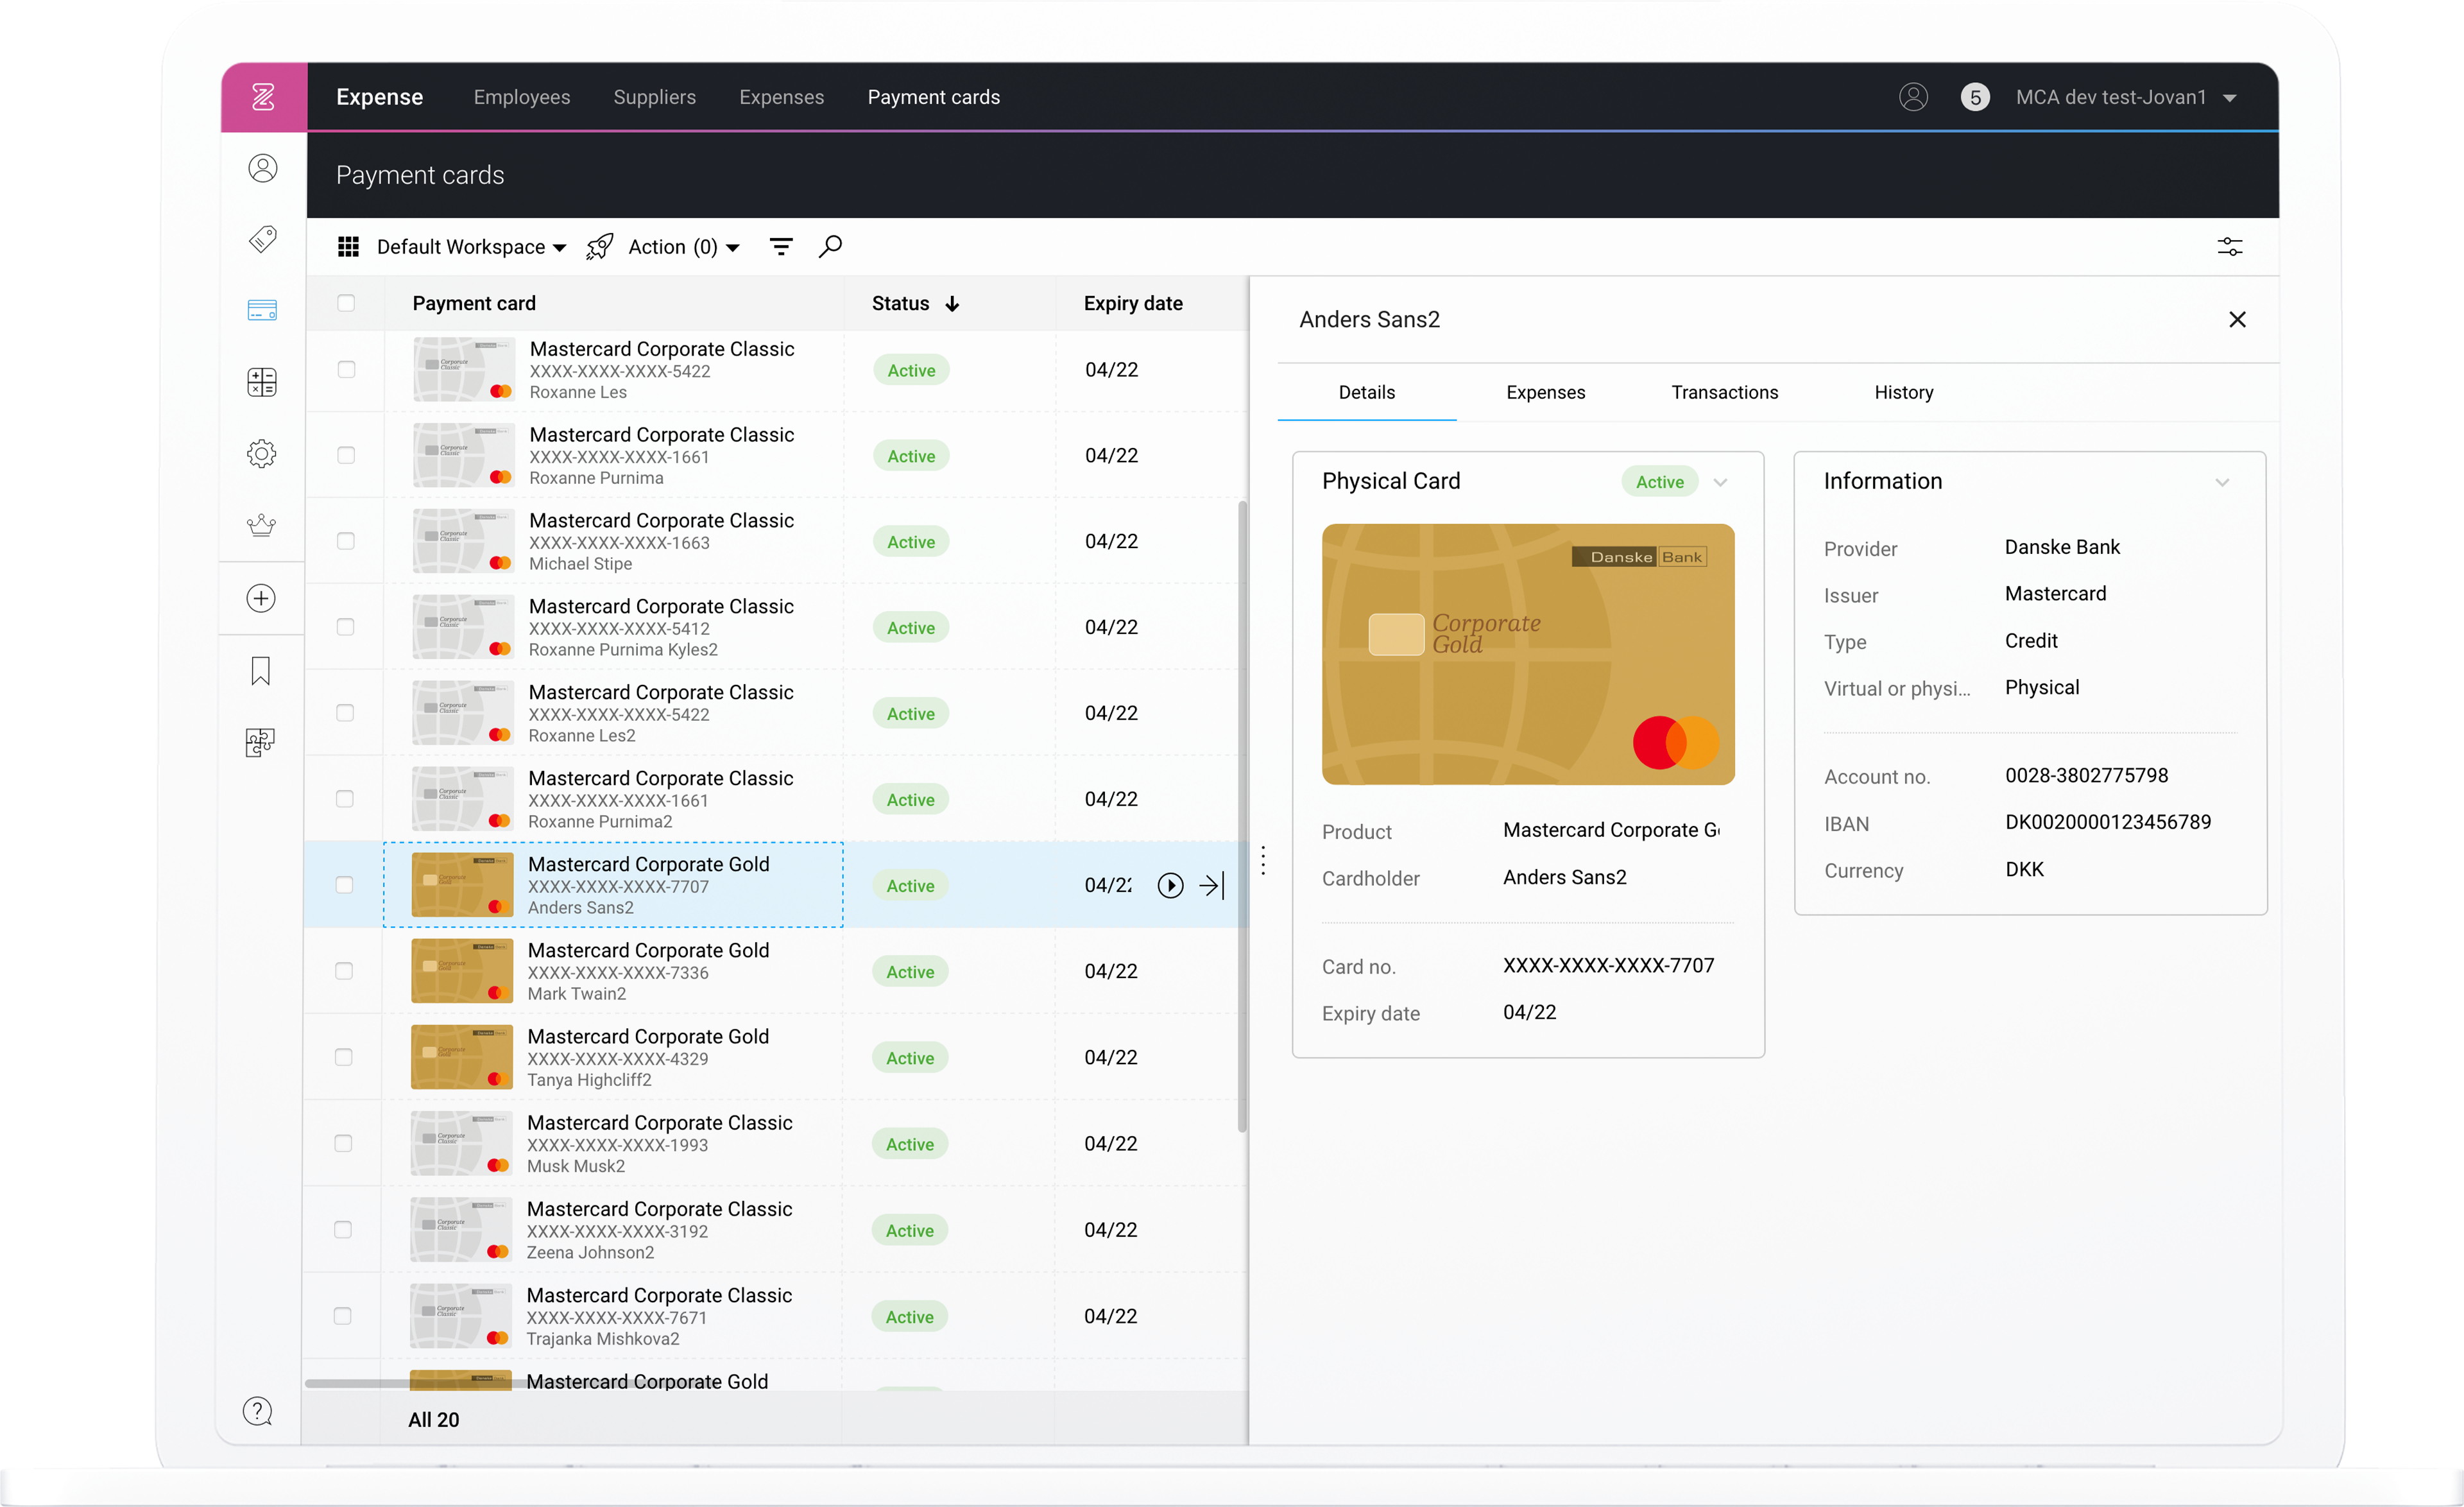Screen dimensions: 2464x1507
Task: Open the Expenses top menu
Action: pyautogui.click(x=782, y=97)
